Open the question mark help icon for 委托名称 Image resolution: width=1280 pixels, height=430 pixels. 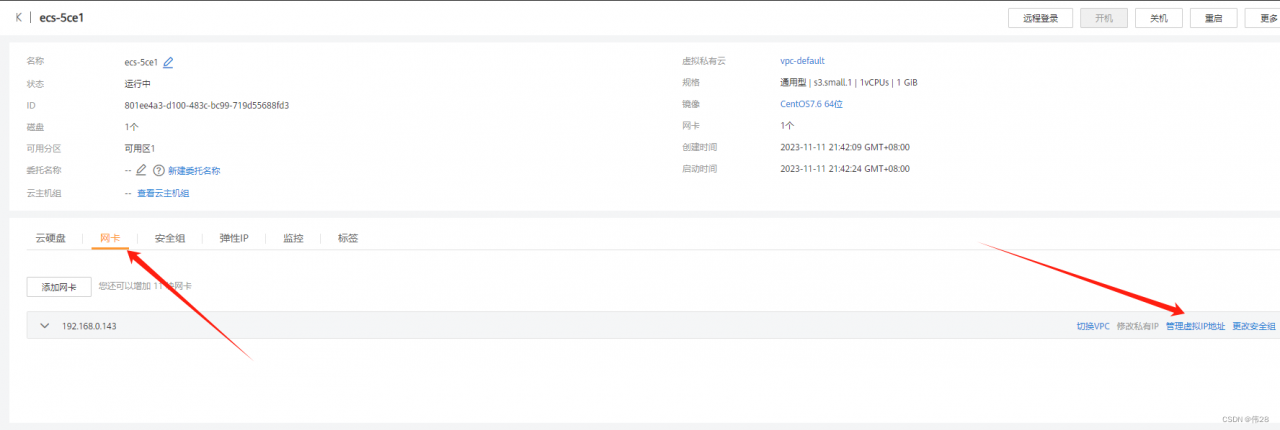click(158, 170)
